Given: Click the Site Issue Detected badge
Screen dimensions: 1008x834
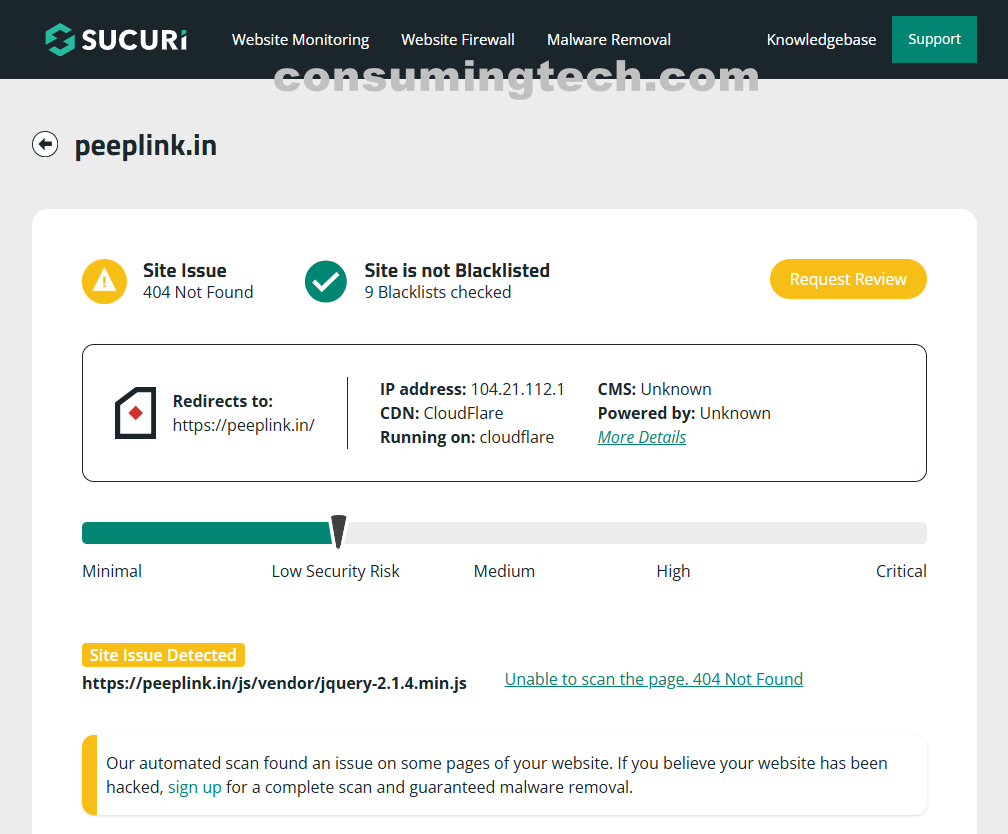Looking at the screenshot, I should (x=163, y=655).
